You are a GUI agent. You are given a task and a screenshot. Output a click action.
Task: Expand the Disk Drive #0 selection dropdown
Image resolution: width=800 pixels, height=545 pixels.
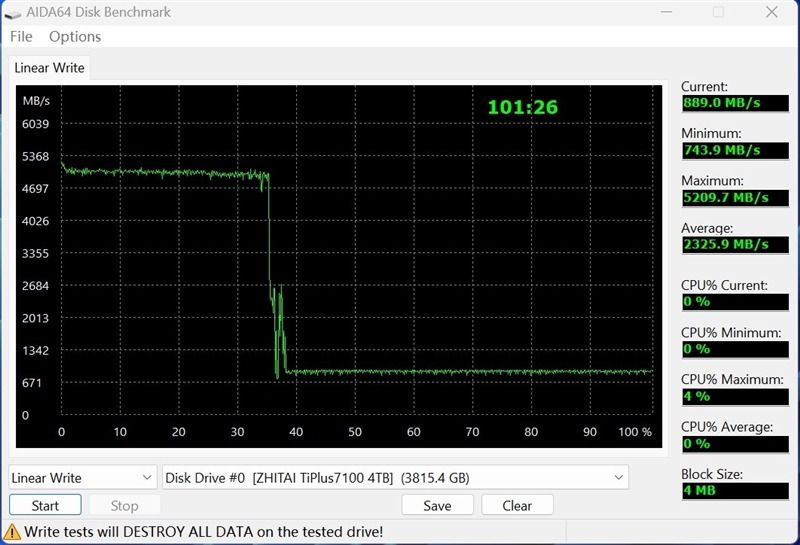click(x=395, y=478)
